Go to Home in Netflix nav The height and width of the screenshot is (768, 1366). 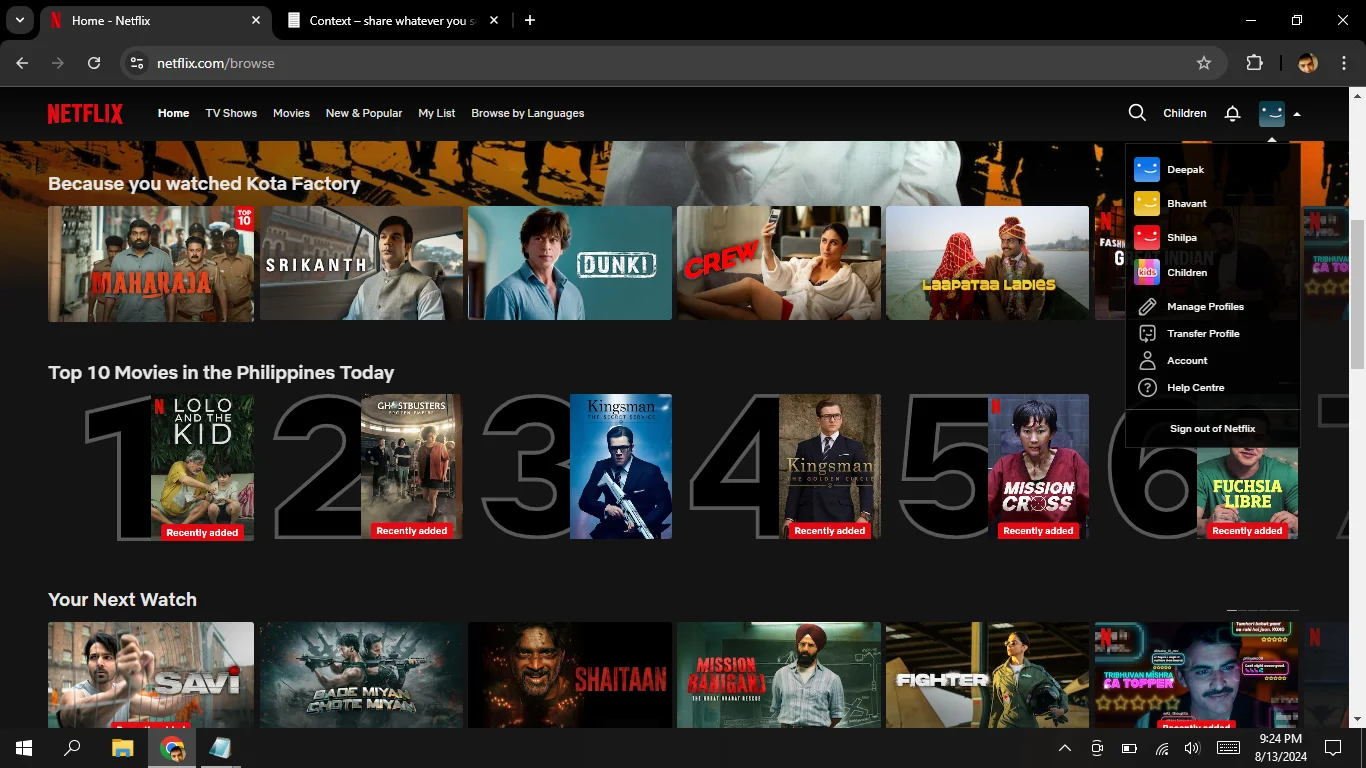[173, 113]
